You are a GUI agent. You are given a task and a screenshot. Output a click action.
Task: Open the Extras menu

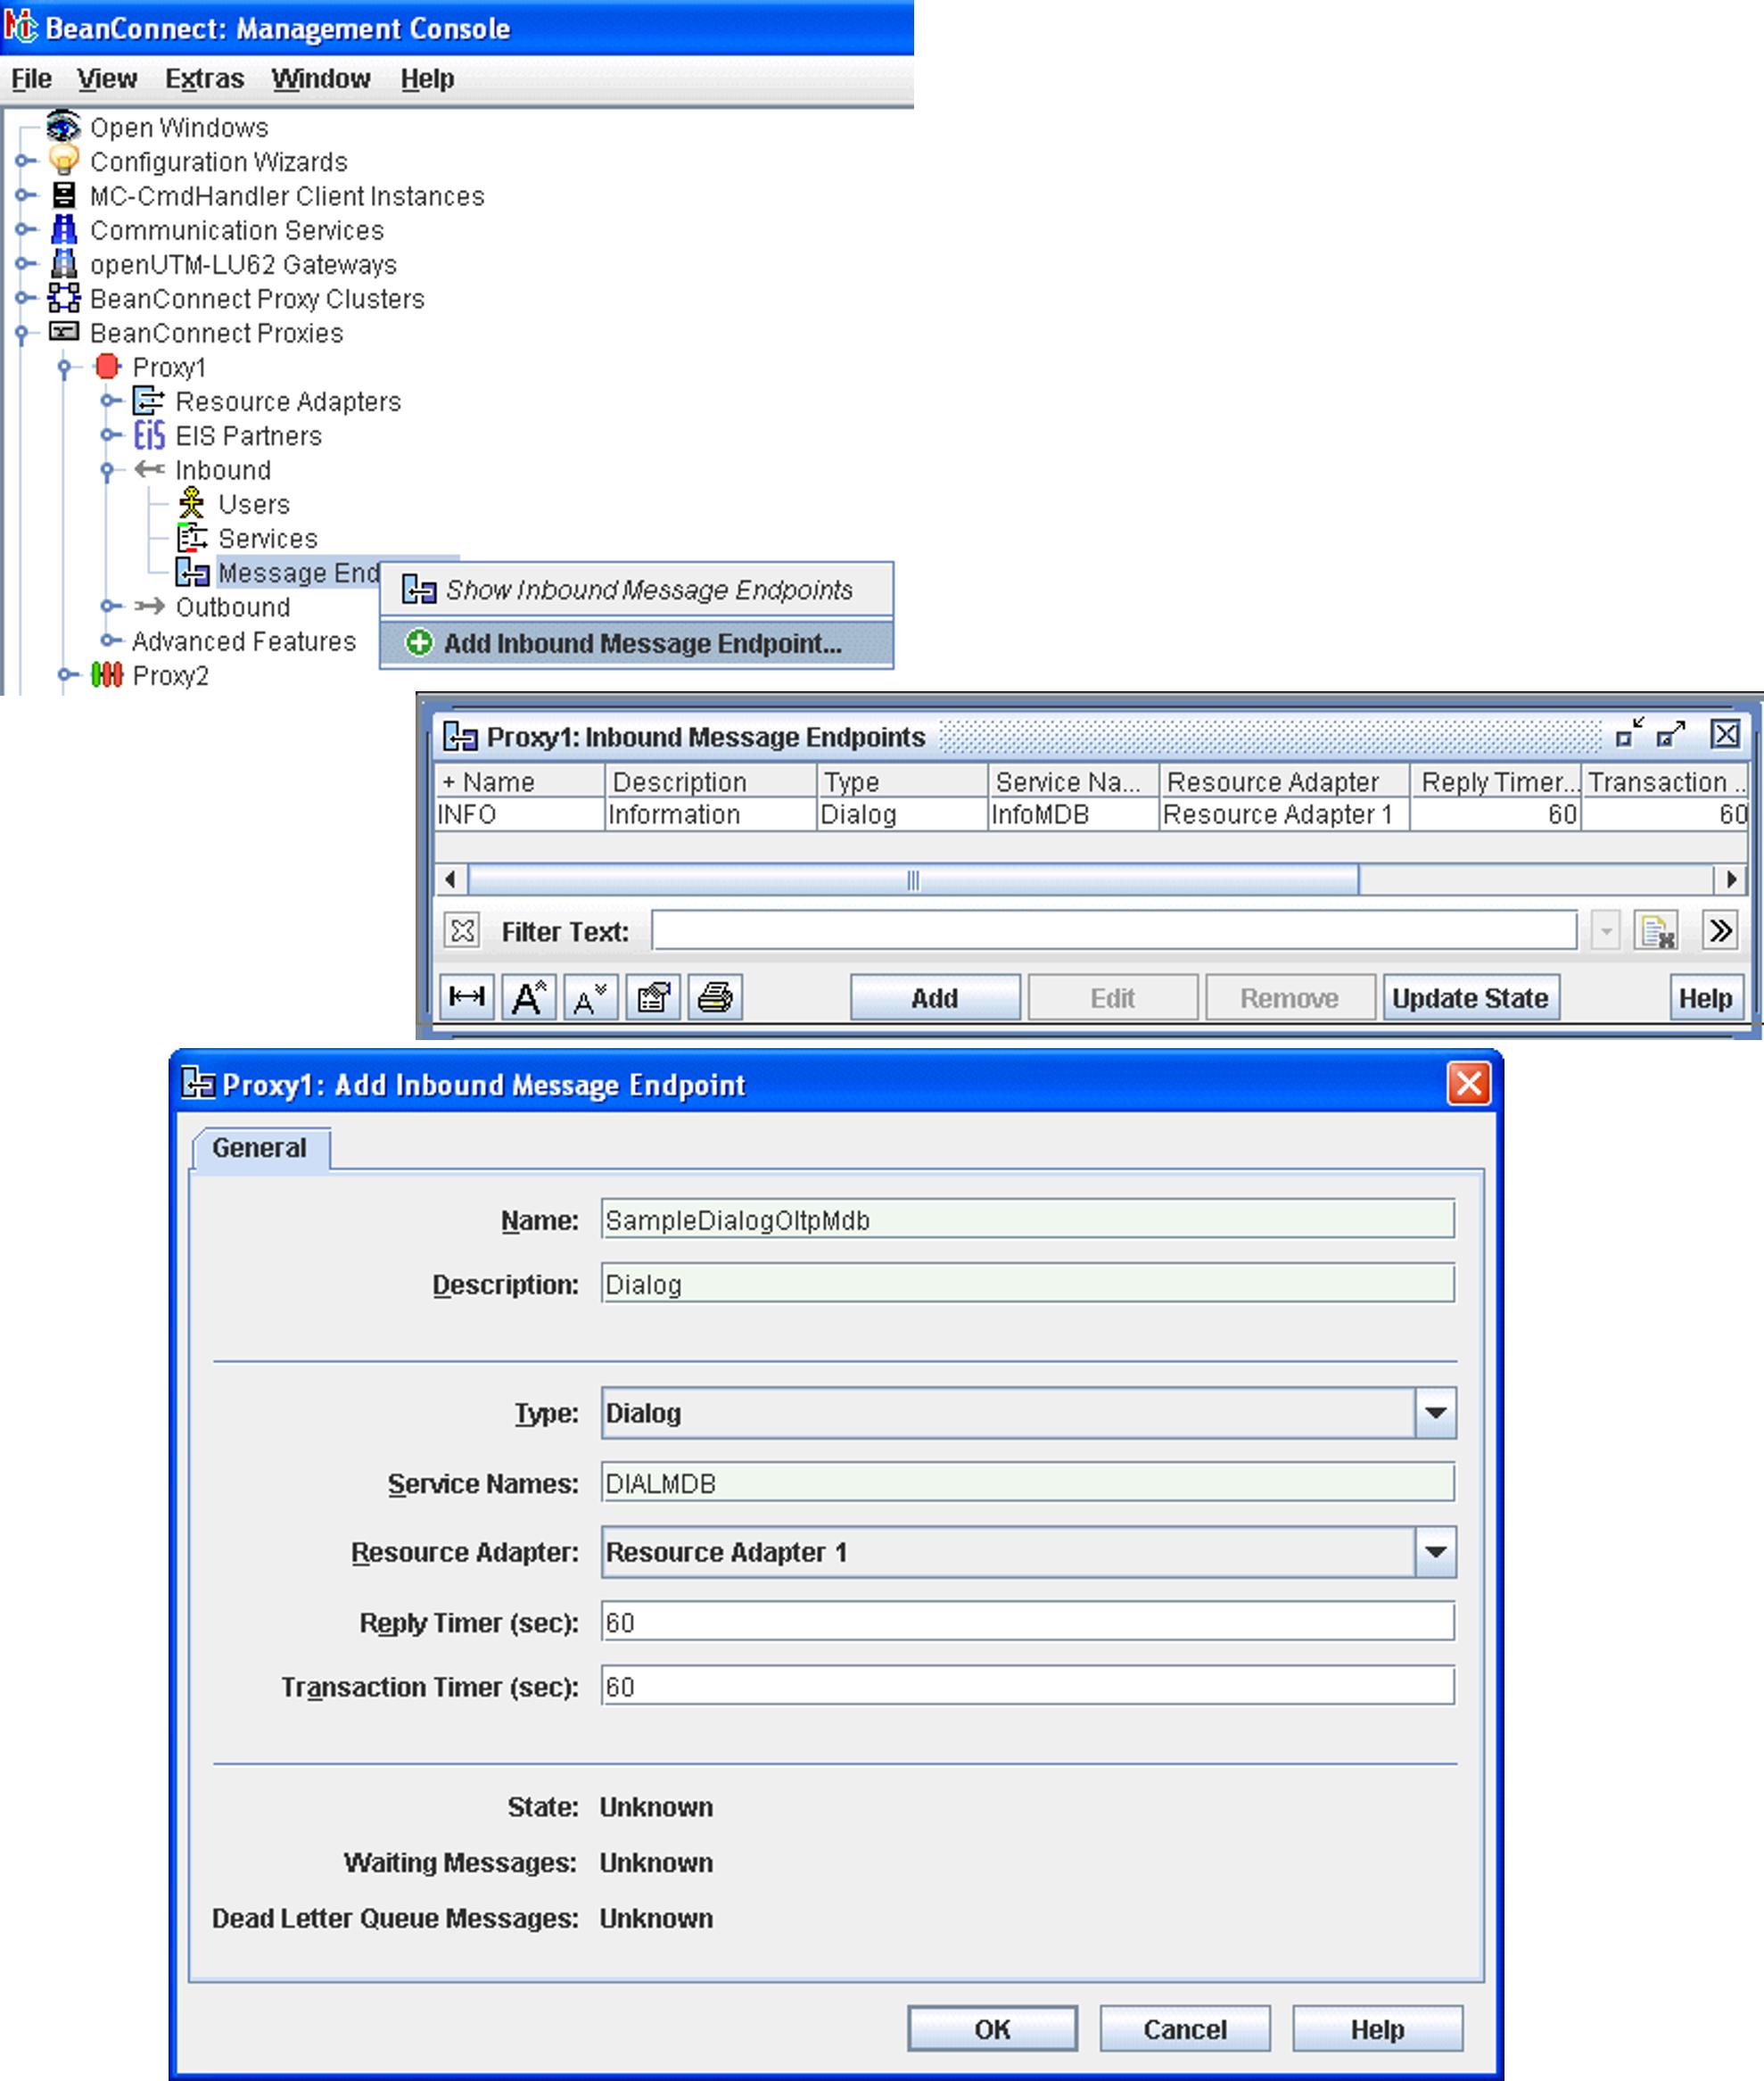204,78
